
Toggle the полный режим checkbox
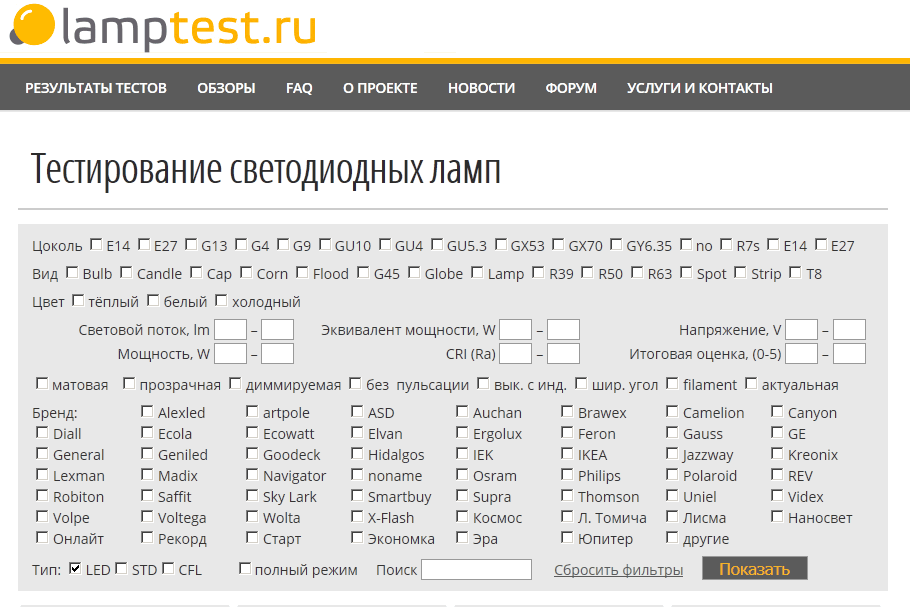245,568
